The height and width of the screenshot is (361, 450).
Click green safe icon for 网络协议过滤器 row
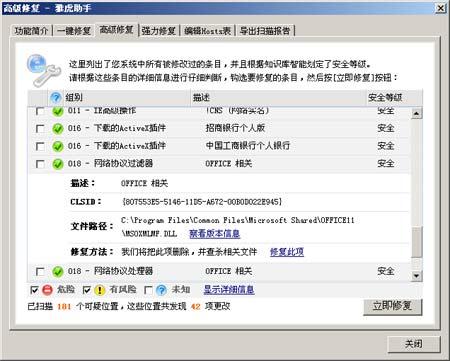coord(58,164)
